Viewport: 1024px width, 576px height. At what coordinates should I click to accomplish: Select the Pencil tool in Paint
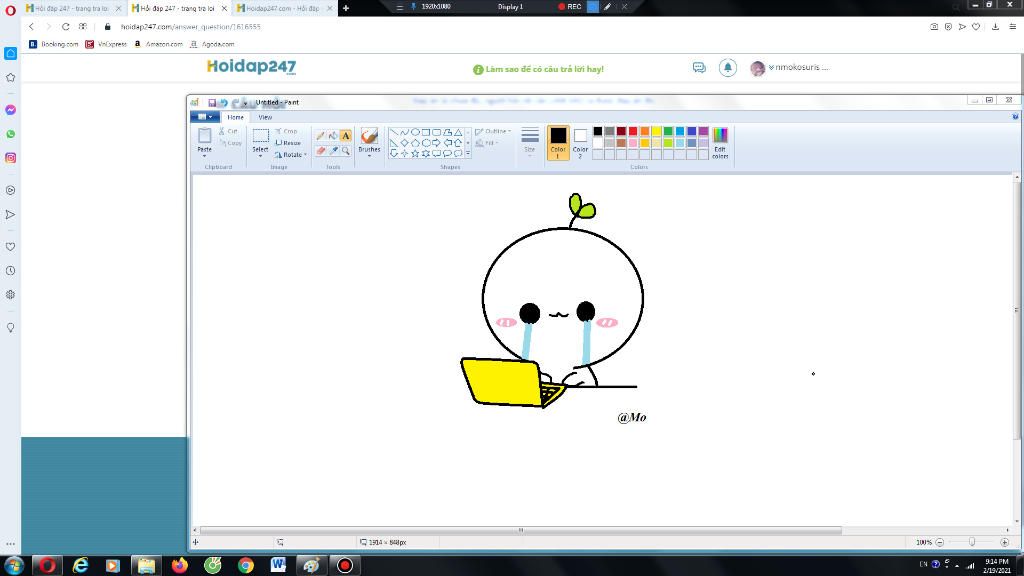321,136
